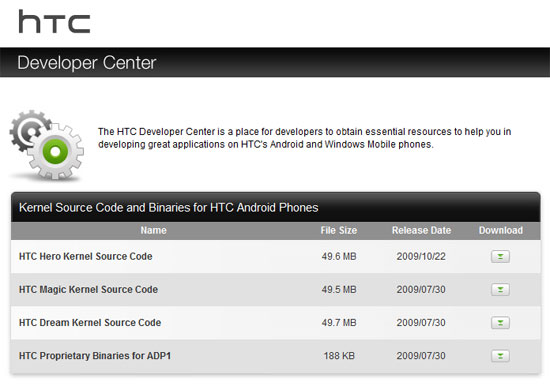Viewport: 550px width, 386px height.
Task: Click the 49.6 MB file size cell
Action: tap(339, 257)
